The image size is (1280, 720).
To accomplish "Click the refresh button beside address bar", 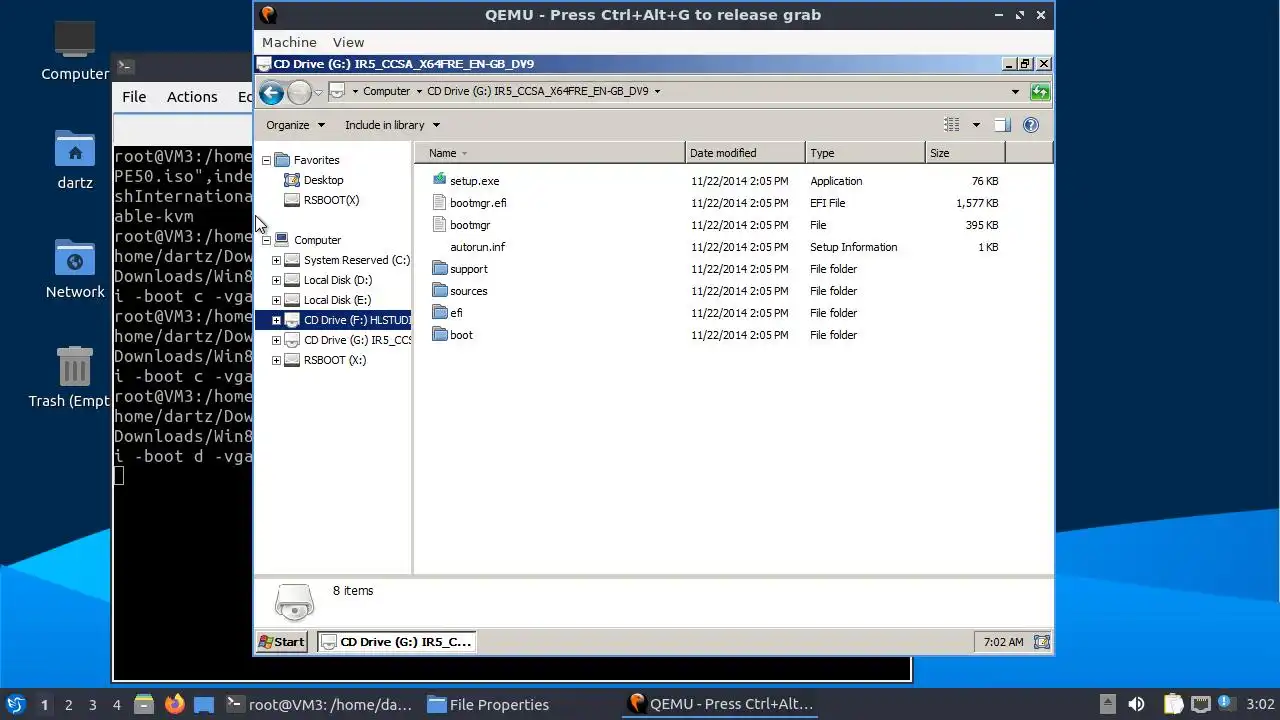I will click(x=1040, y=92).
